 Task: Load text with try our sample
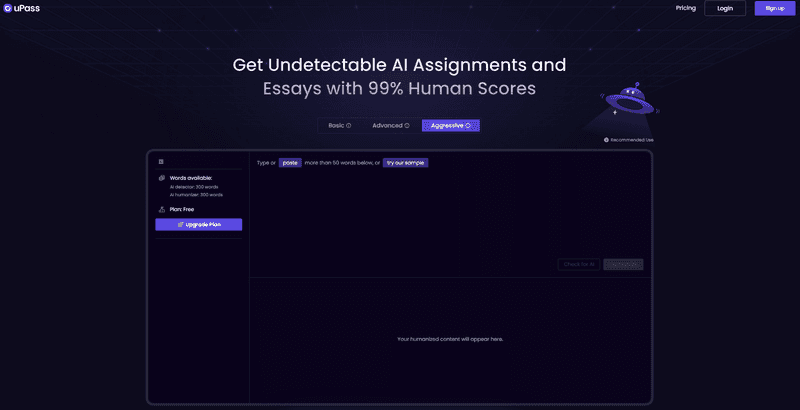coord(405,162)
